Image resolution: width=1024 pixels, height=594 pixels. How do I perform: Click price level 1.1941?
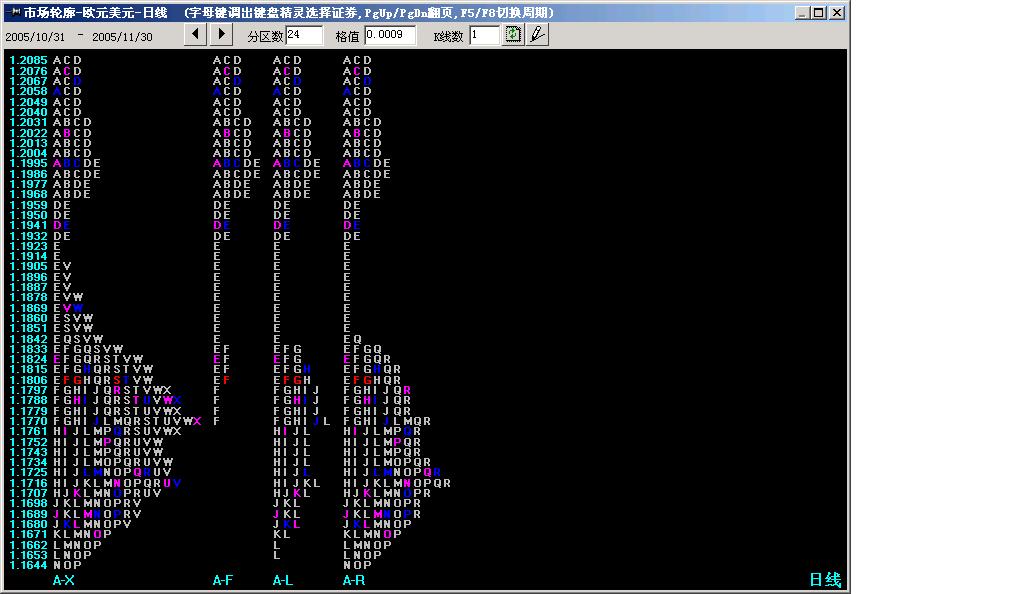point(29,225)
